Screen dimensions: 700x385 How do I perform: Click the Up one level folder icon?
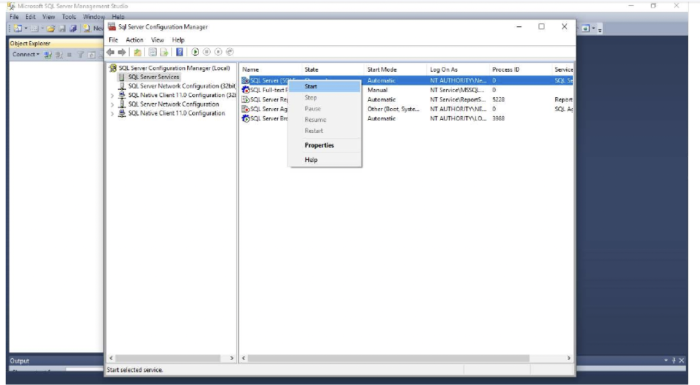(x=138, y=52)
